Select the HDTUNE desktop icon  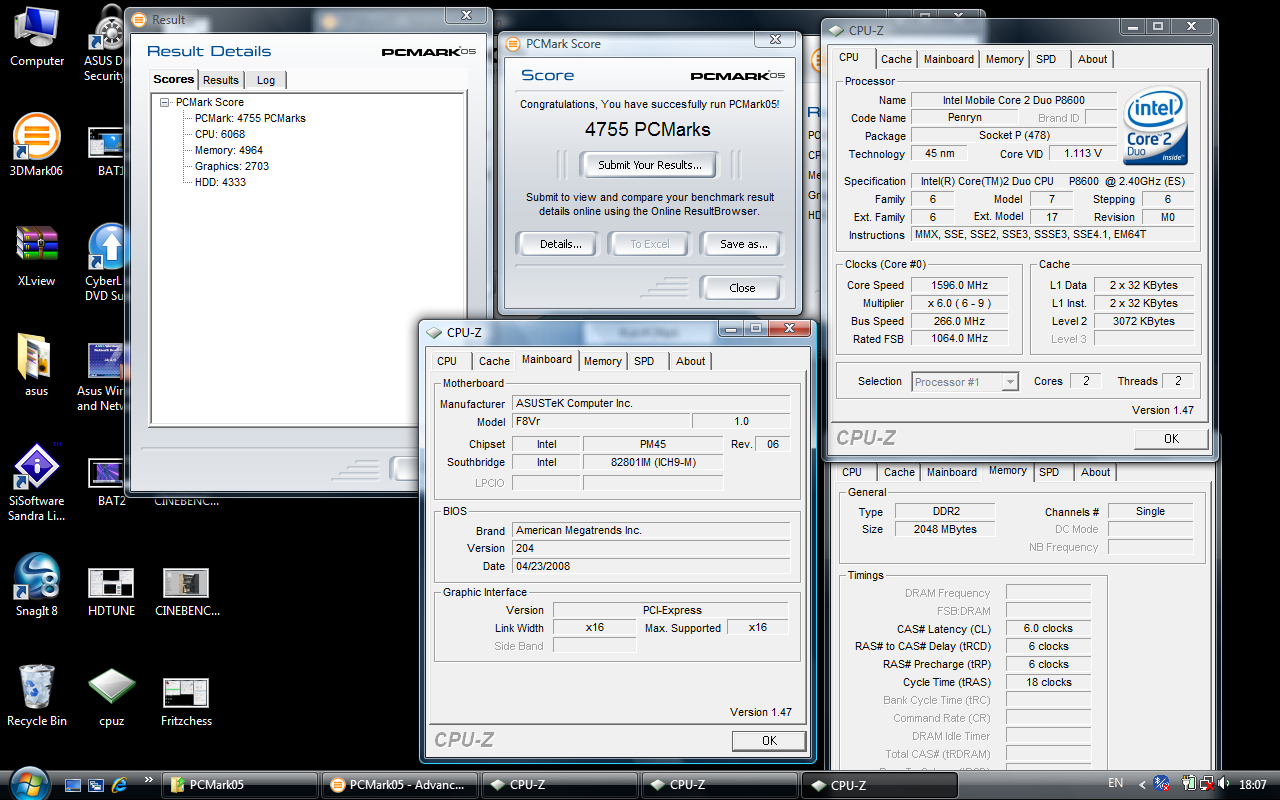(111, 591)
